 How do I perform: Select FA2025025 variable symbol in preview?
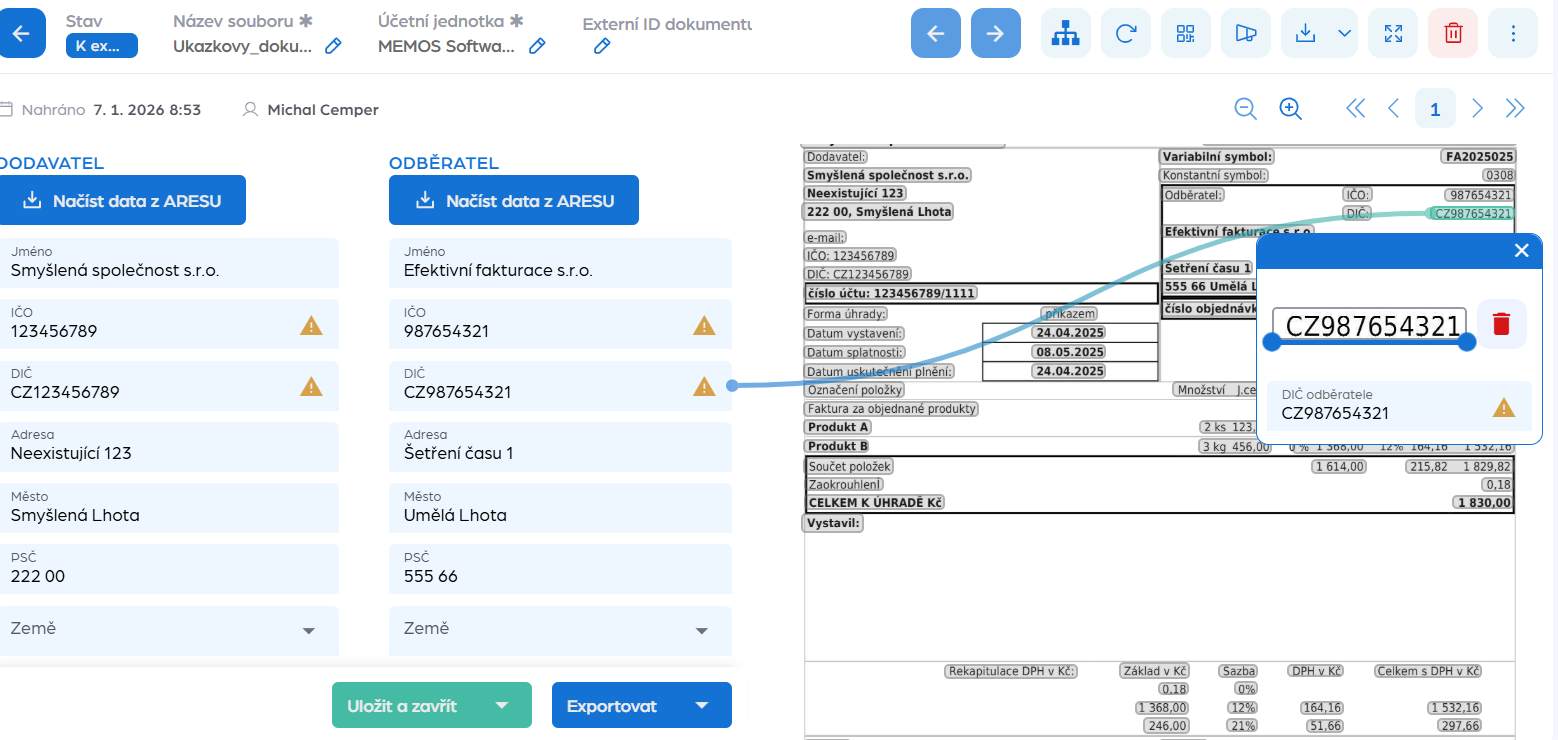point(1478,156)
